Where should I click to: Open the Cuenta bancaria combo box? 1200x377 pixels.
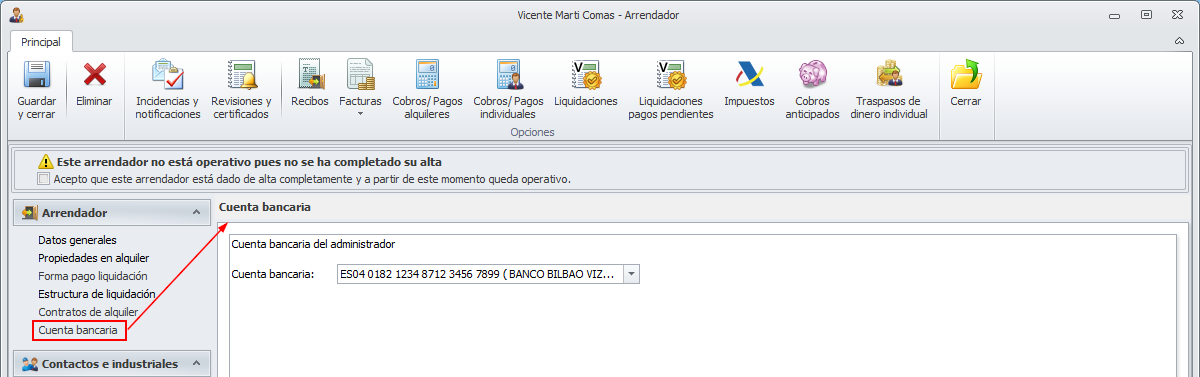pyautogui.click(x=631, y=274)
